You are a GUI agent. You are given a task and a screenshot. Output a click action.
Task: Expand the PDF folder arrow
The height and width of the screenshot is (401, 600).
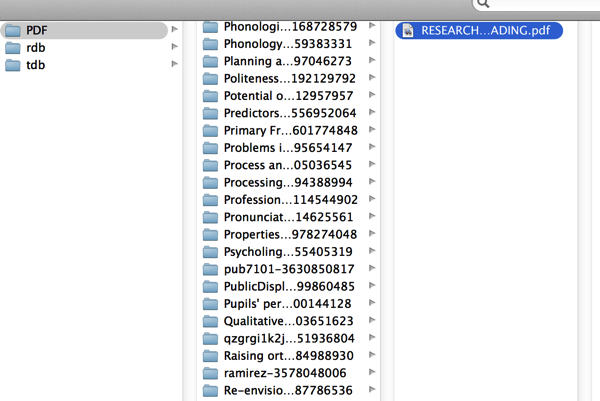[x=174, y=29]
